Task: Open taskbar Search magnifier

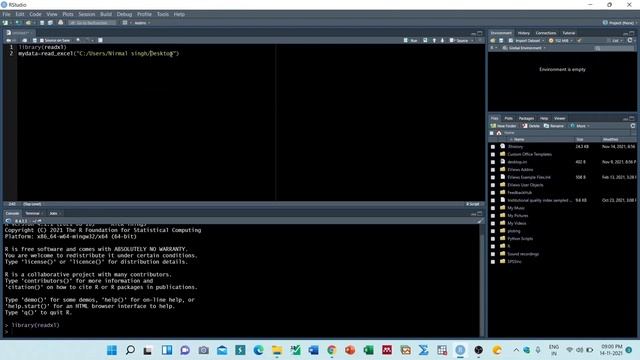Action: tap(130, 350)
